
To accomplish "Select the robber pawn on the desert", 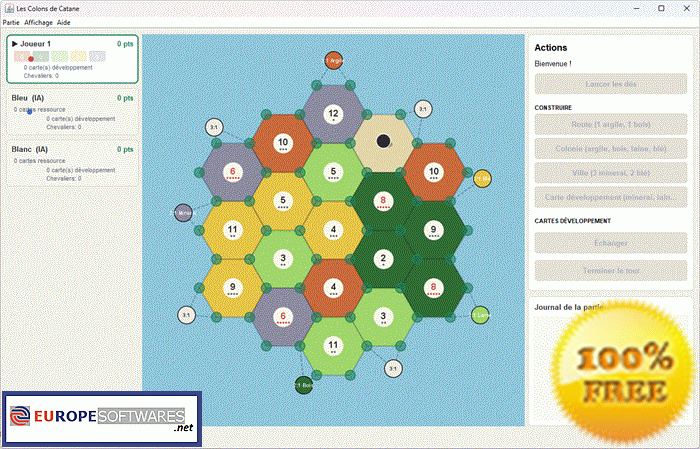I will (x=383, y=141).
